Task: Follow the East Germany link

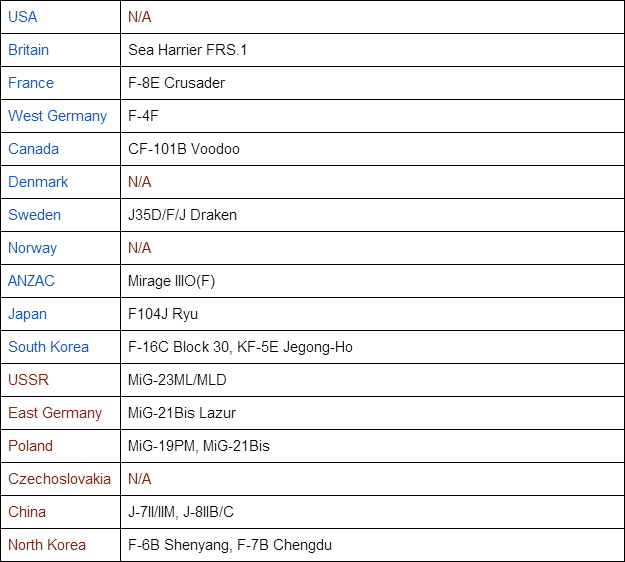Action: (x=55, y=413)
